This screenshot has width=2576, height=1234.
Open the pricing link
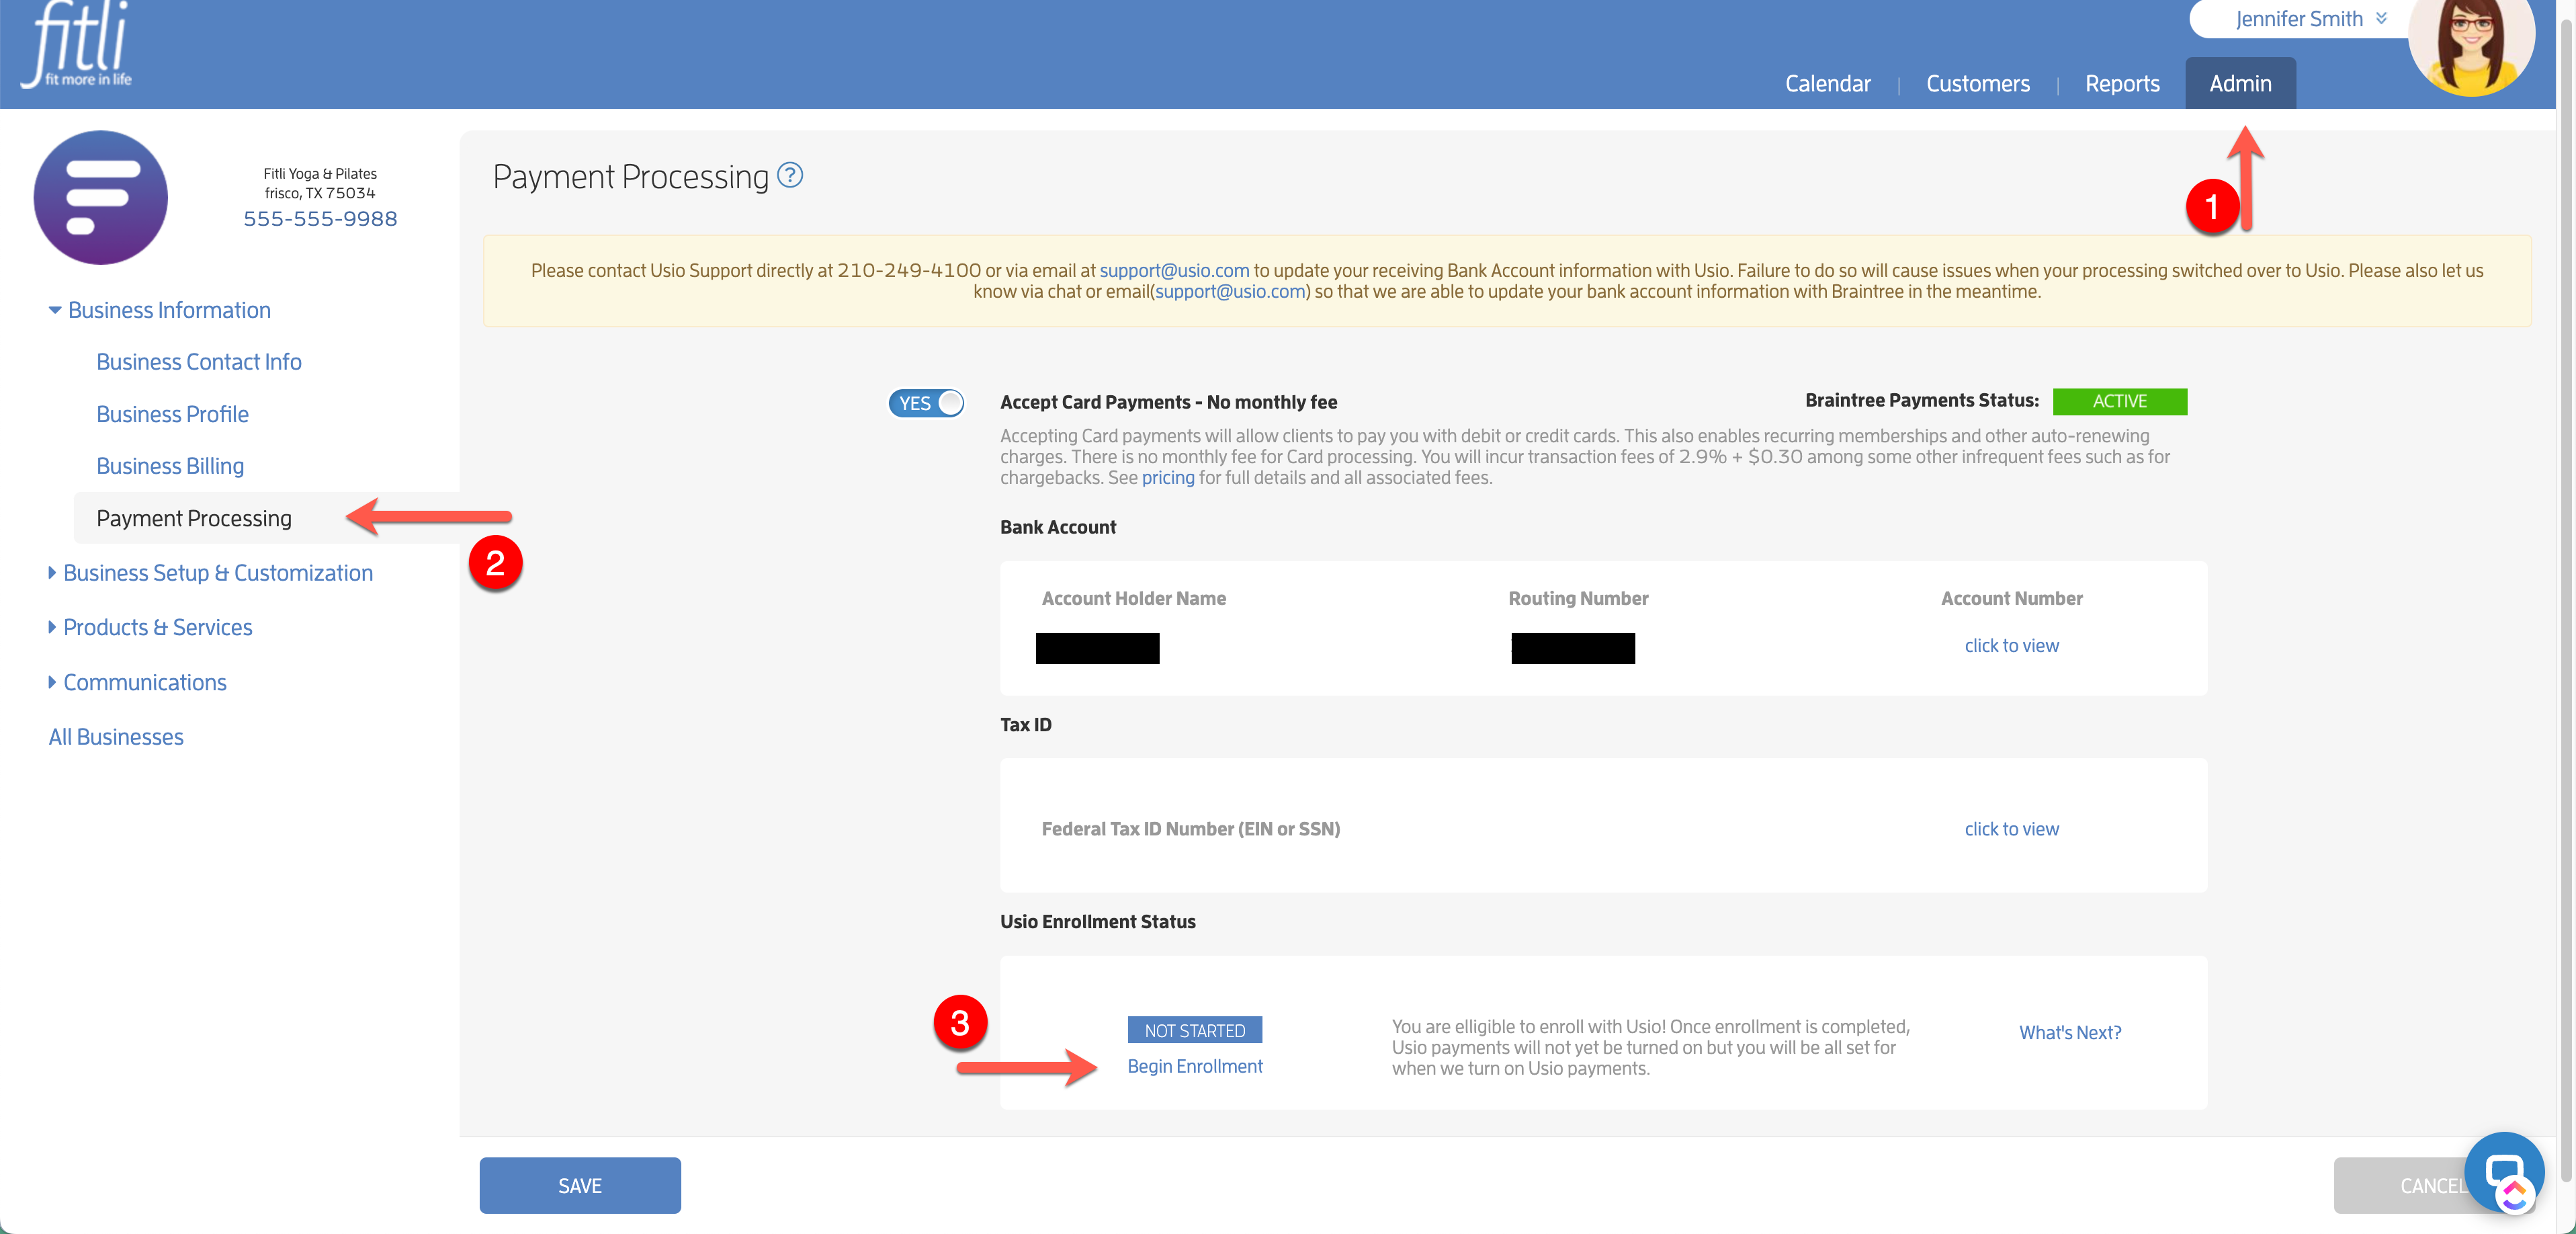[1168, 478]
